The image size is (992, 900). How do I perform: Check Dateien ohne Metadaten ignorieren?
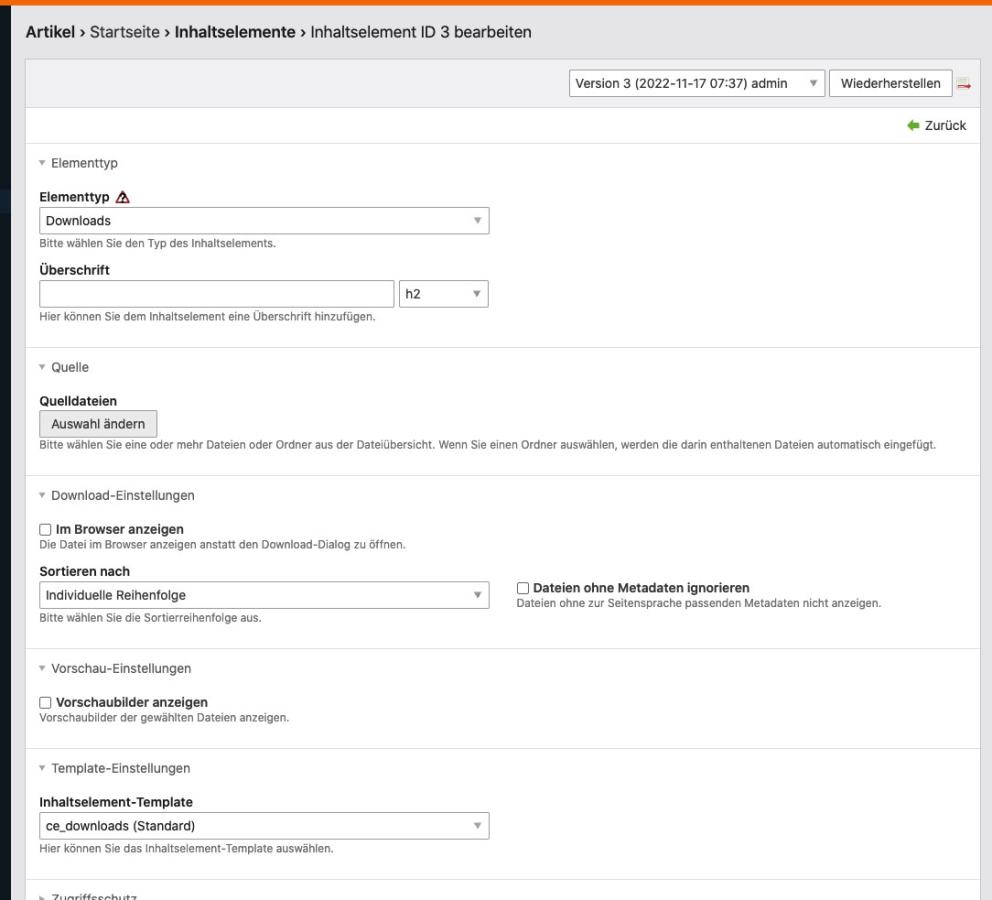tap(523, 588)
